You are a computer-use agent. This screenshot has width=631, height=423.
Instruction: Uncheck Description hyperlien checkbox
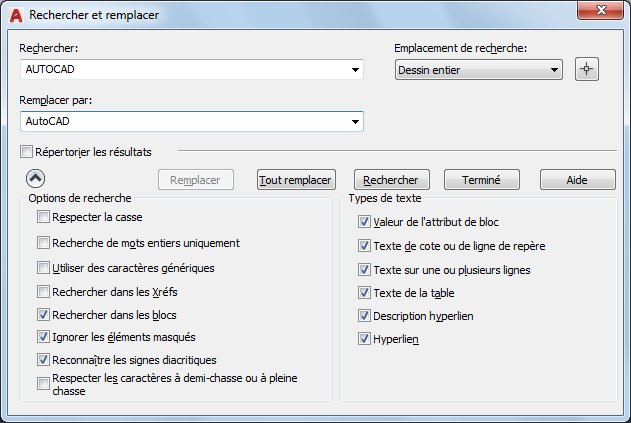364,316
